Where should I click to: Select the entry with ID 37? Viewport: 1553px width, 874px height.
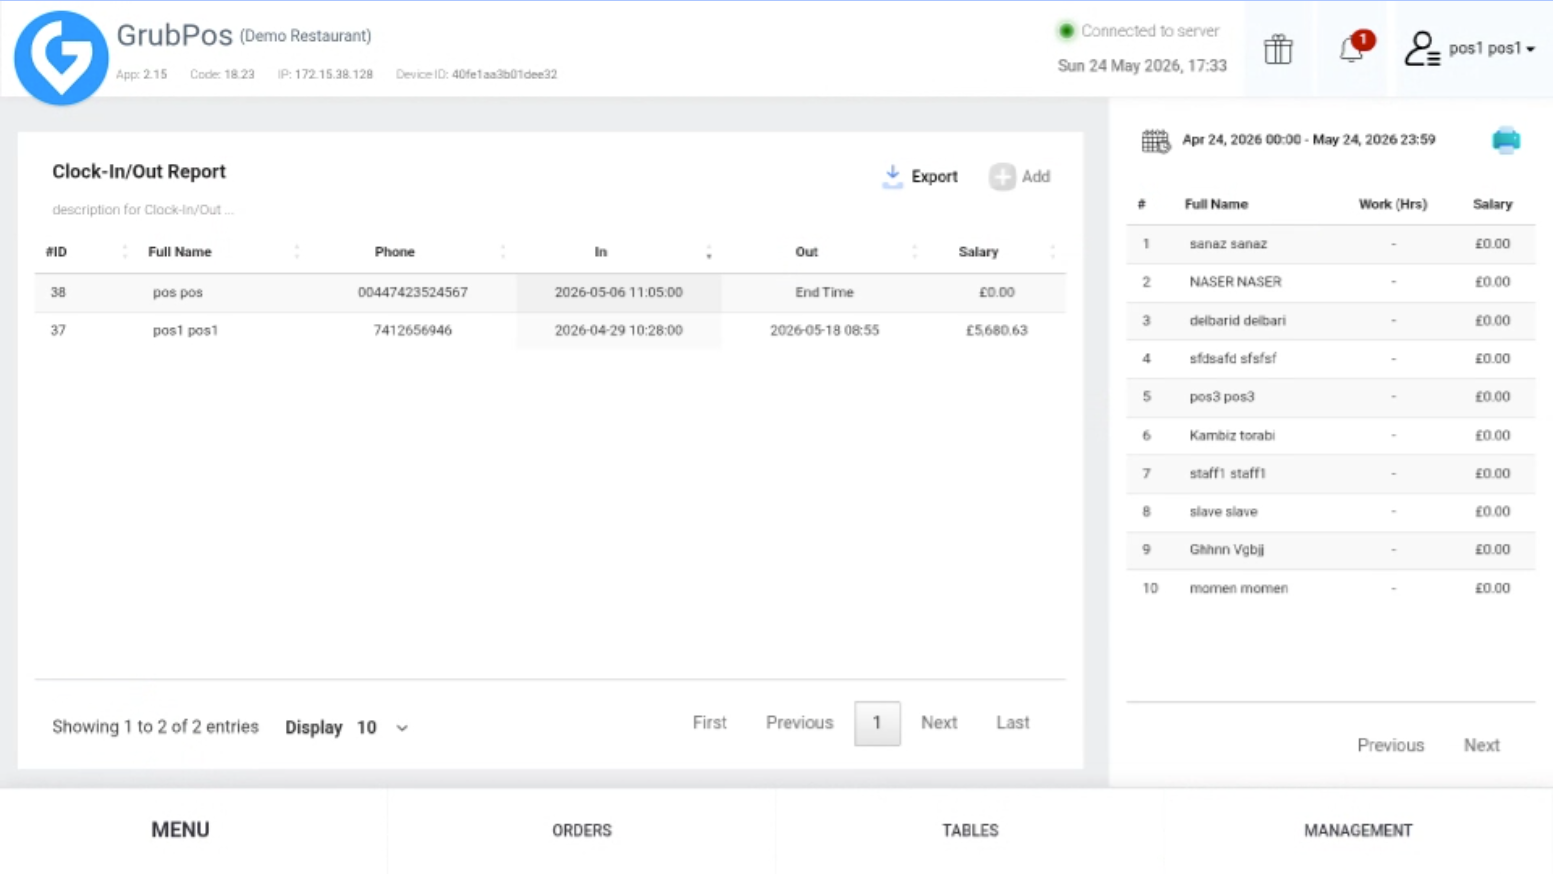(x=550, y=331)
